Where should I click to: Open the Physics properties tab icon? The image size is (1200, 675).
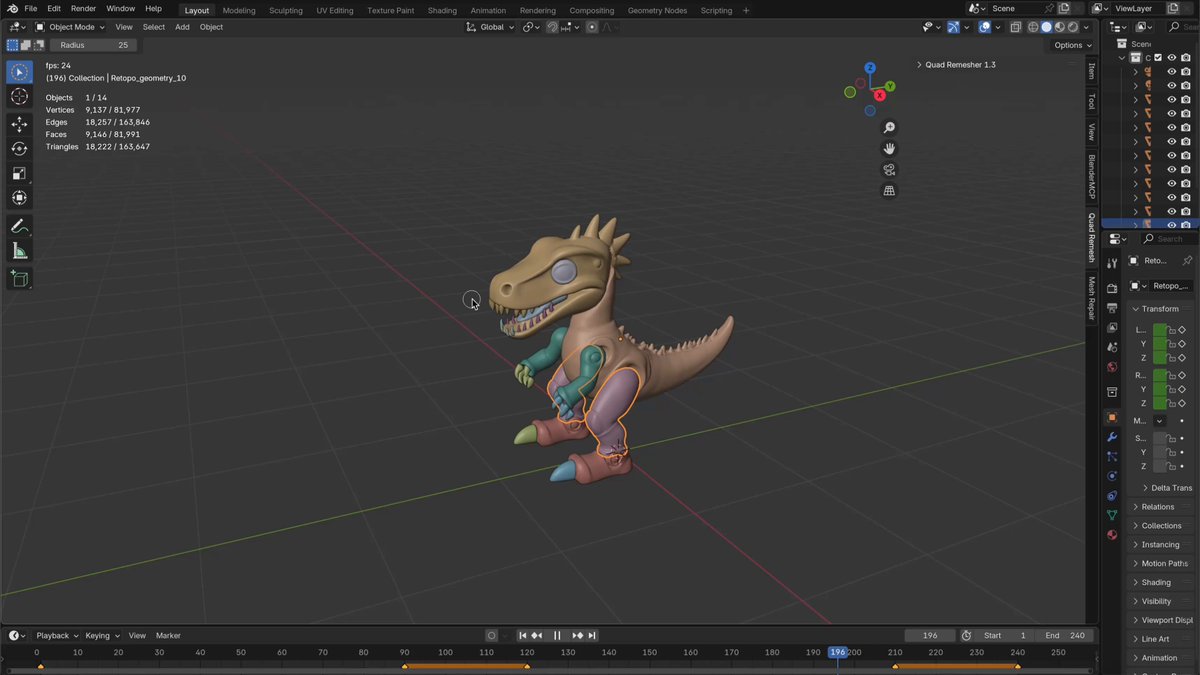coord(1112,476)
